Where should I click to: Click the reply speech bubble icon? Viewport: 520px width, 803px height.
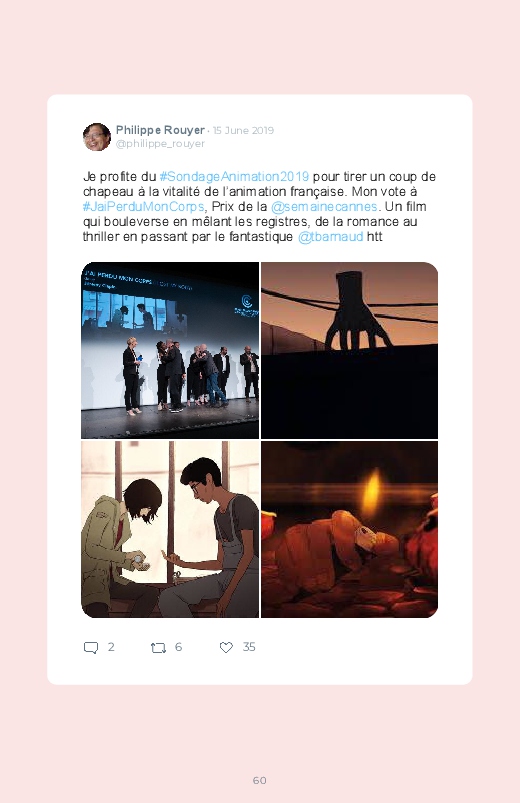[91, 647]
